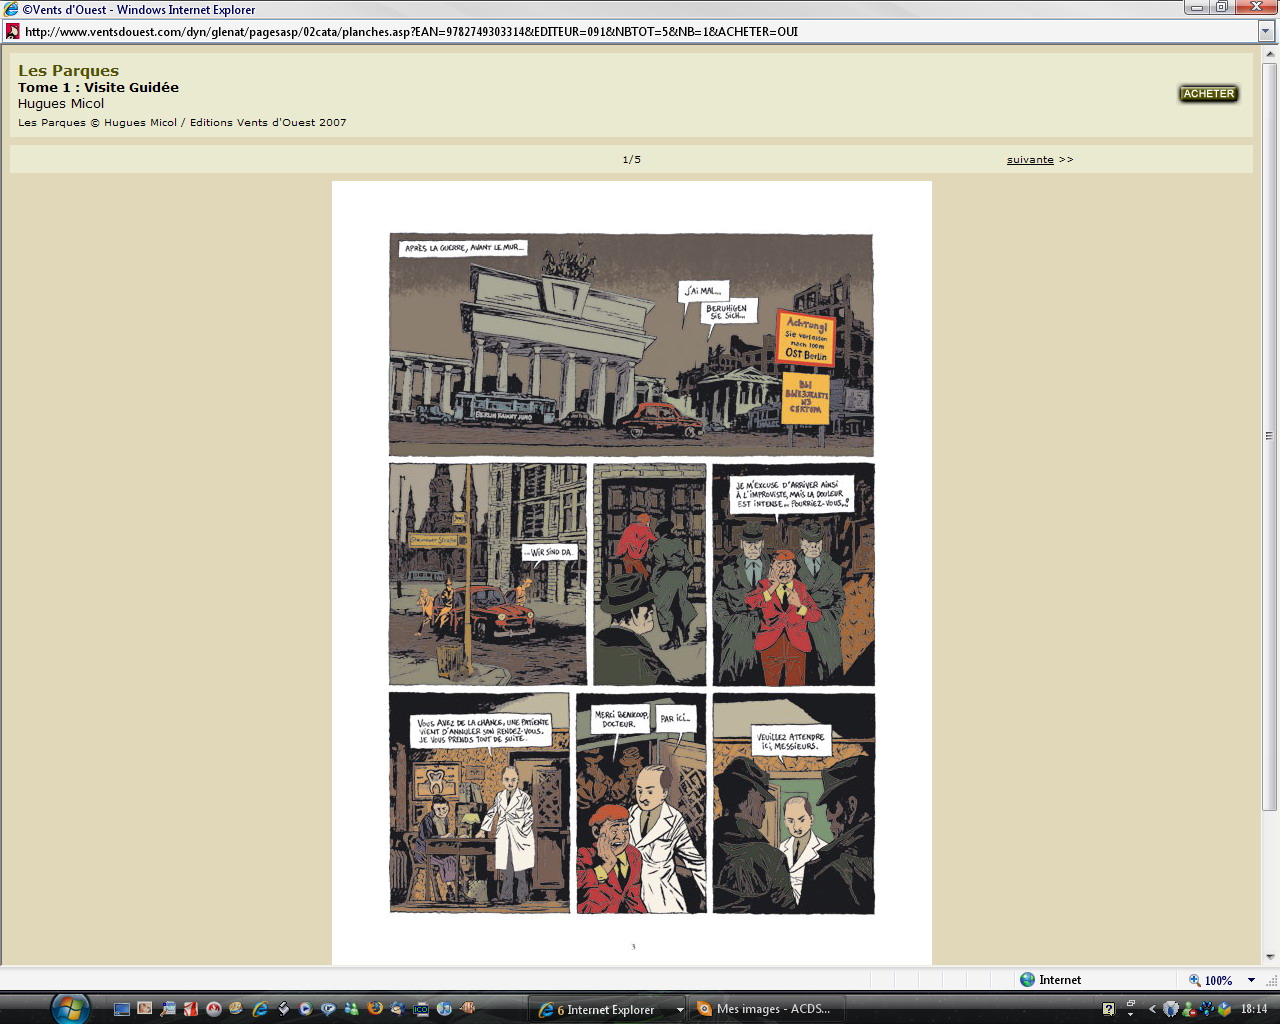Switch to Mes images - ACDSee window
This screenshot has width=1280, height=1024.
pyautogui.click(x=768, y=1009)
